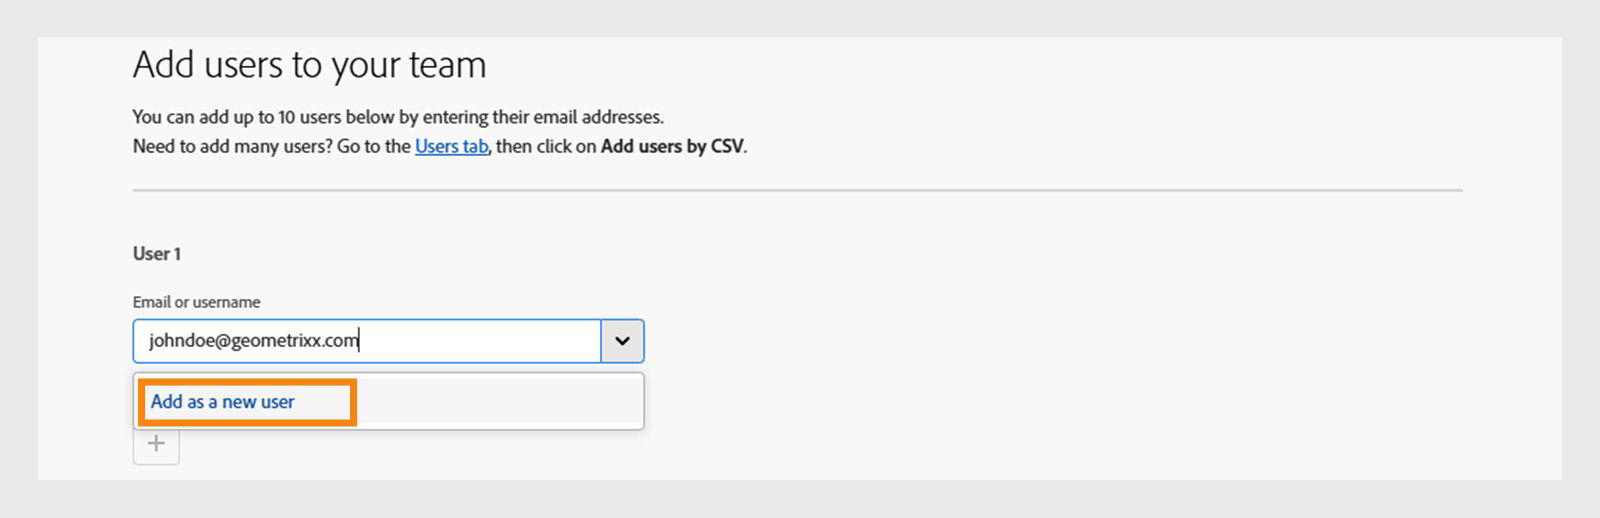Image resolution: width=1600 pixels, height=518 pixels.
Task: Click the "Email or username" field label
Action: [196, 302]
